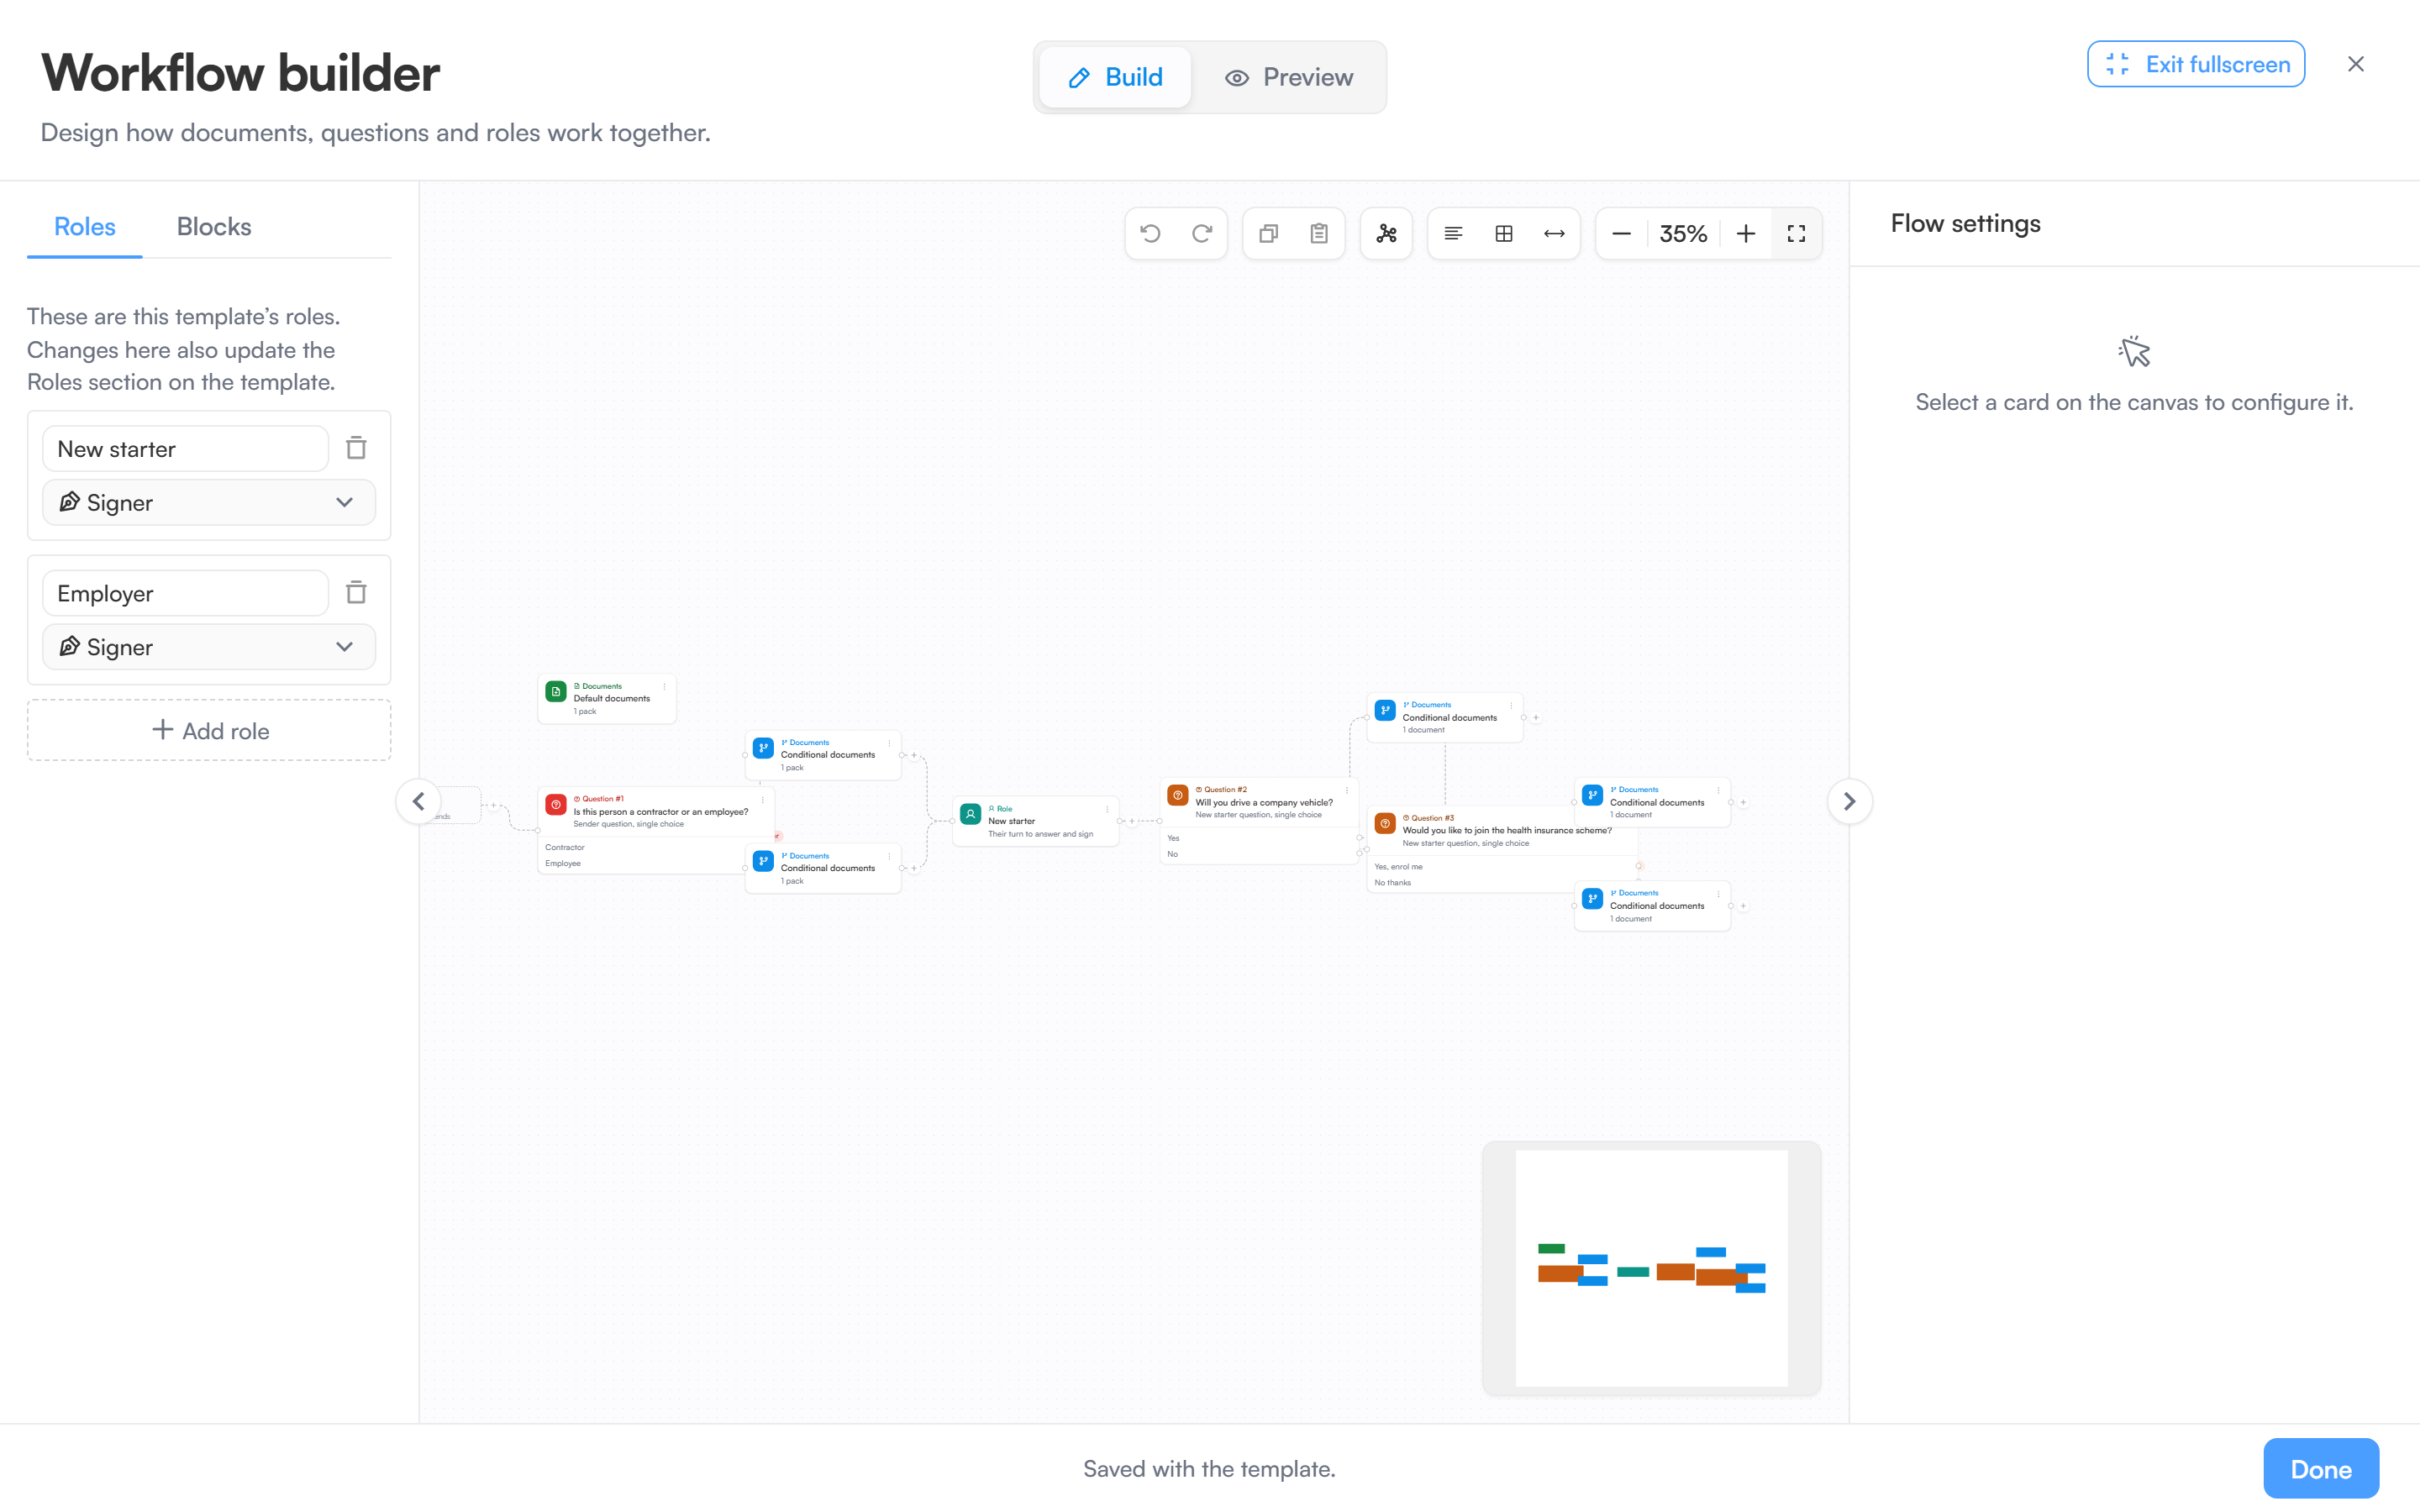The height and width of the screenshot is (1512, 2420).
Task: Switch to Build mode
Action: (1115, 77)
